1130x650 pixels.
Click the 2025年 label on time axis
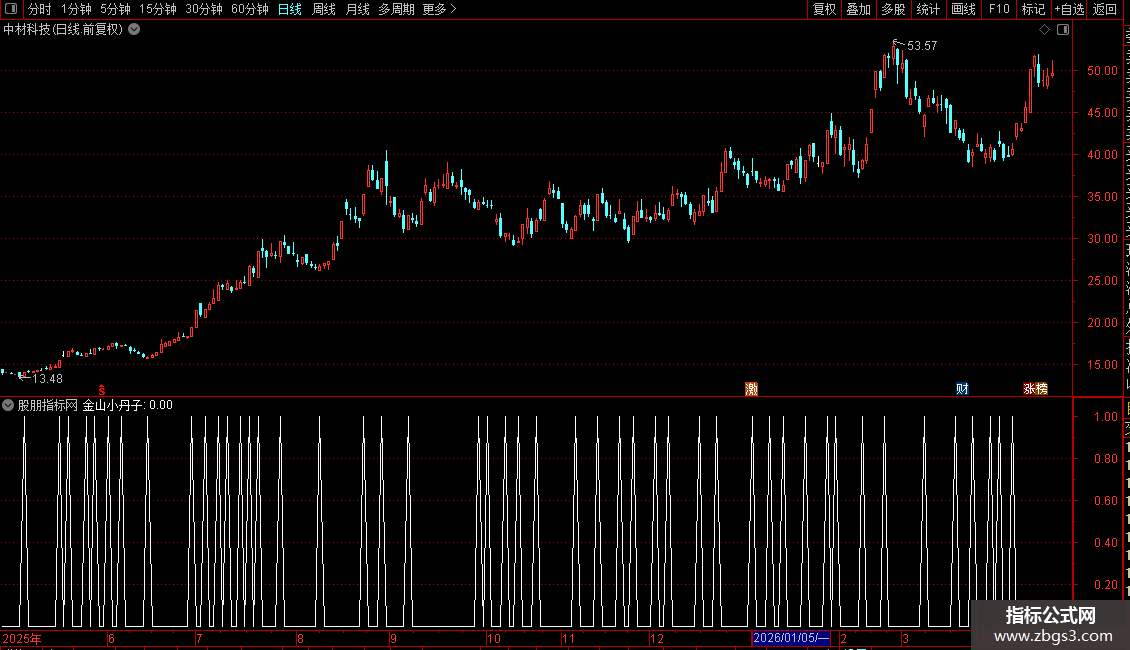click(x=22, y=638)
